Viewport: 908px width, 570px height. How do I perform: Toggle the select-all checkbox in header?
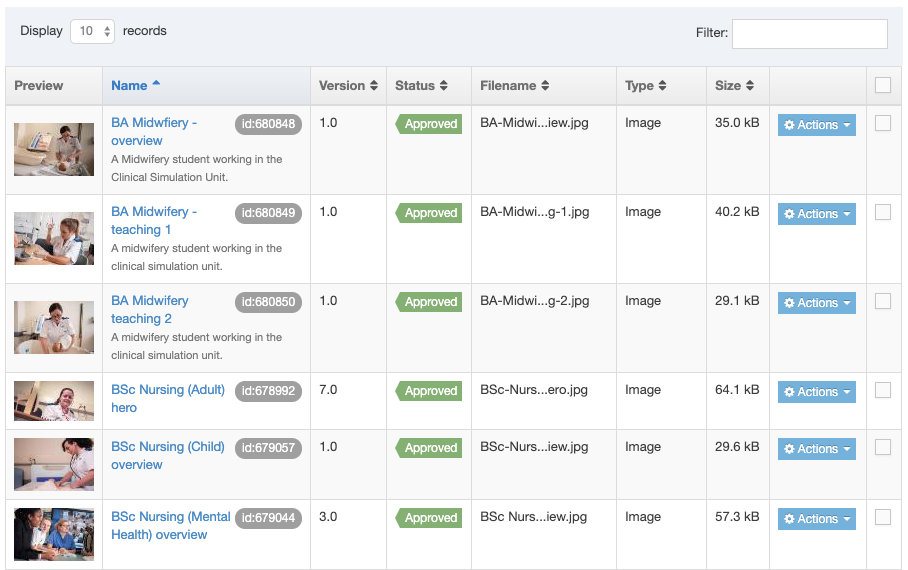coord(882,86)
